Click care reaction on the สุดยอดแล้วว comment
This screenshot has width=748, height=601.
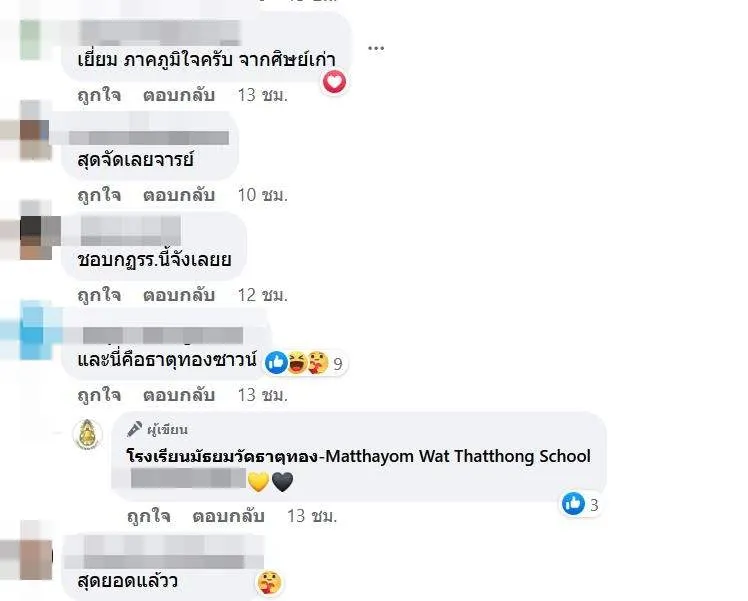click(270, 582)
